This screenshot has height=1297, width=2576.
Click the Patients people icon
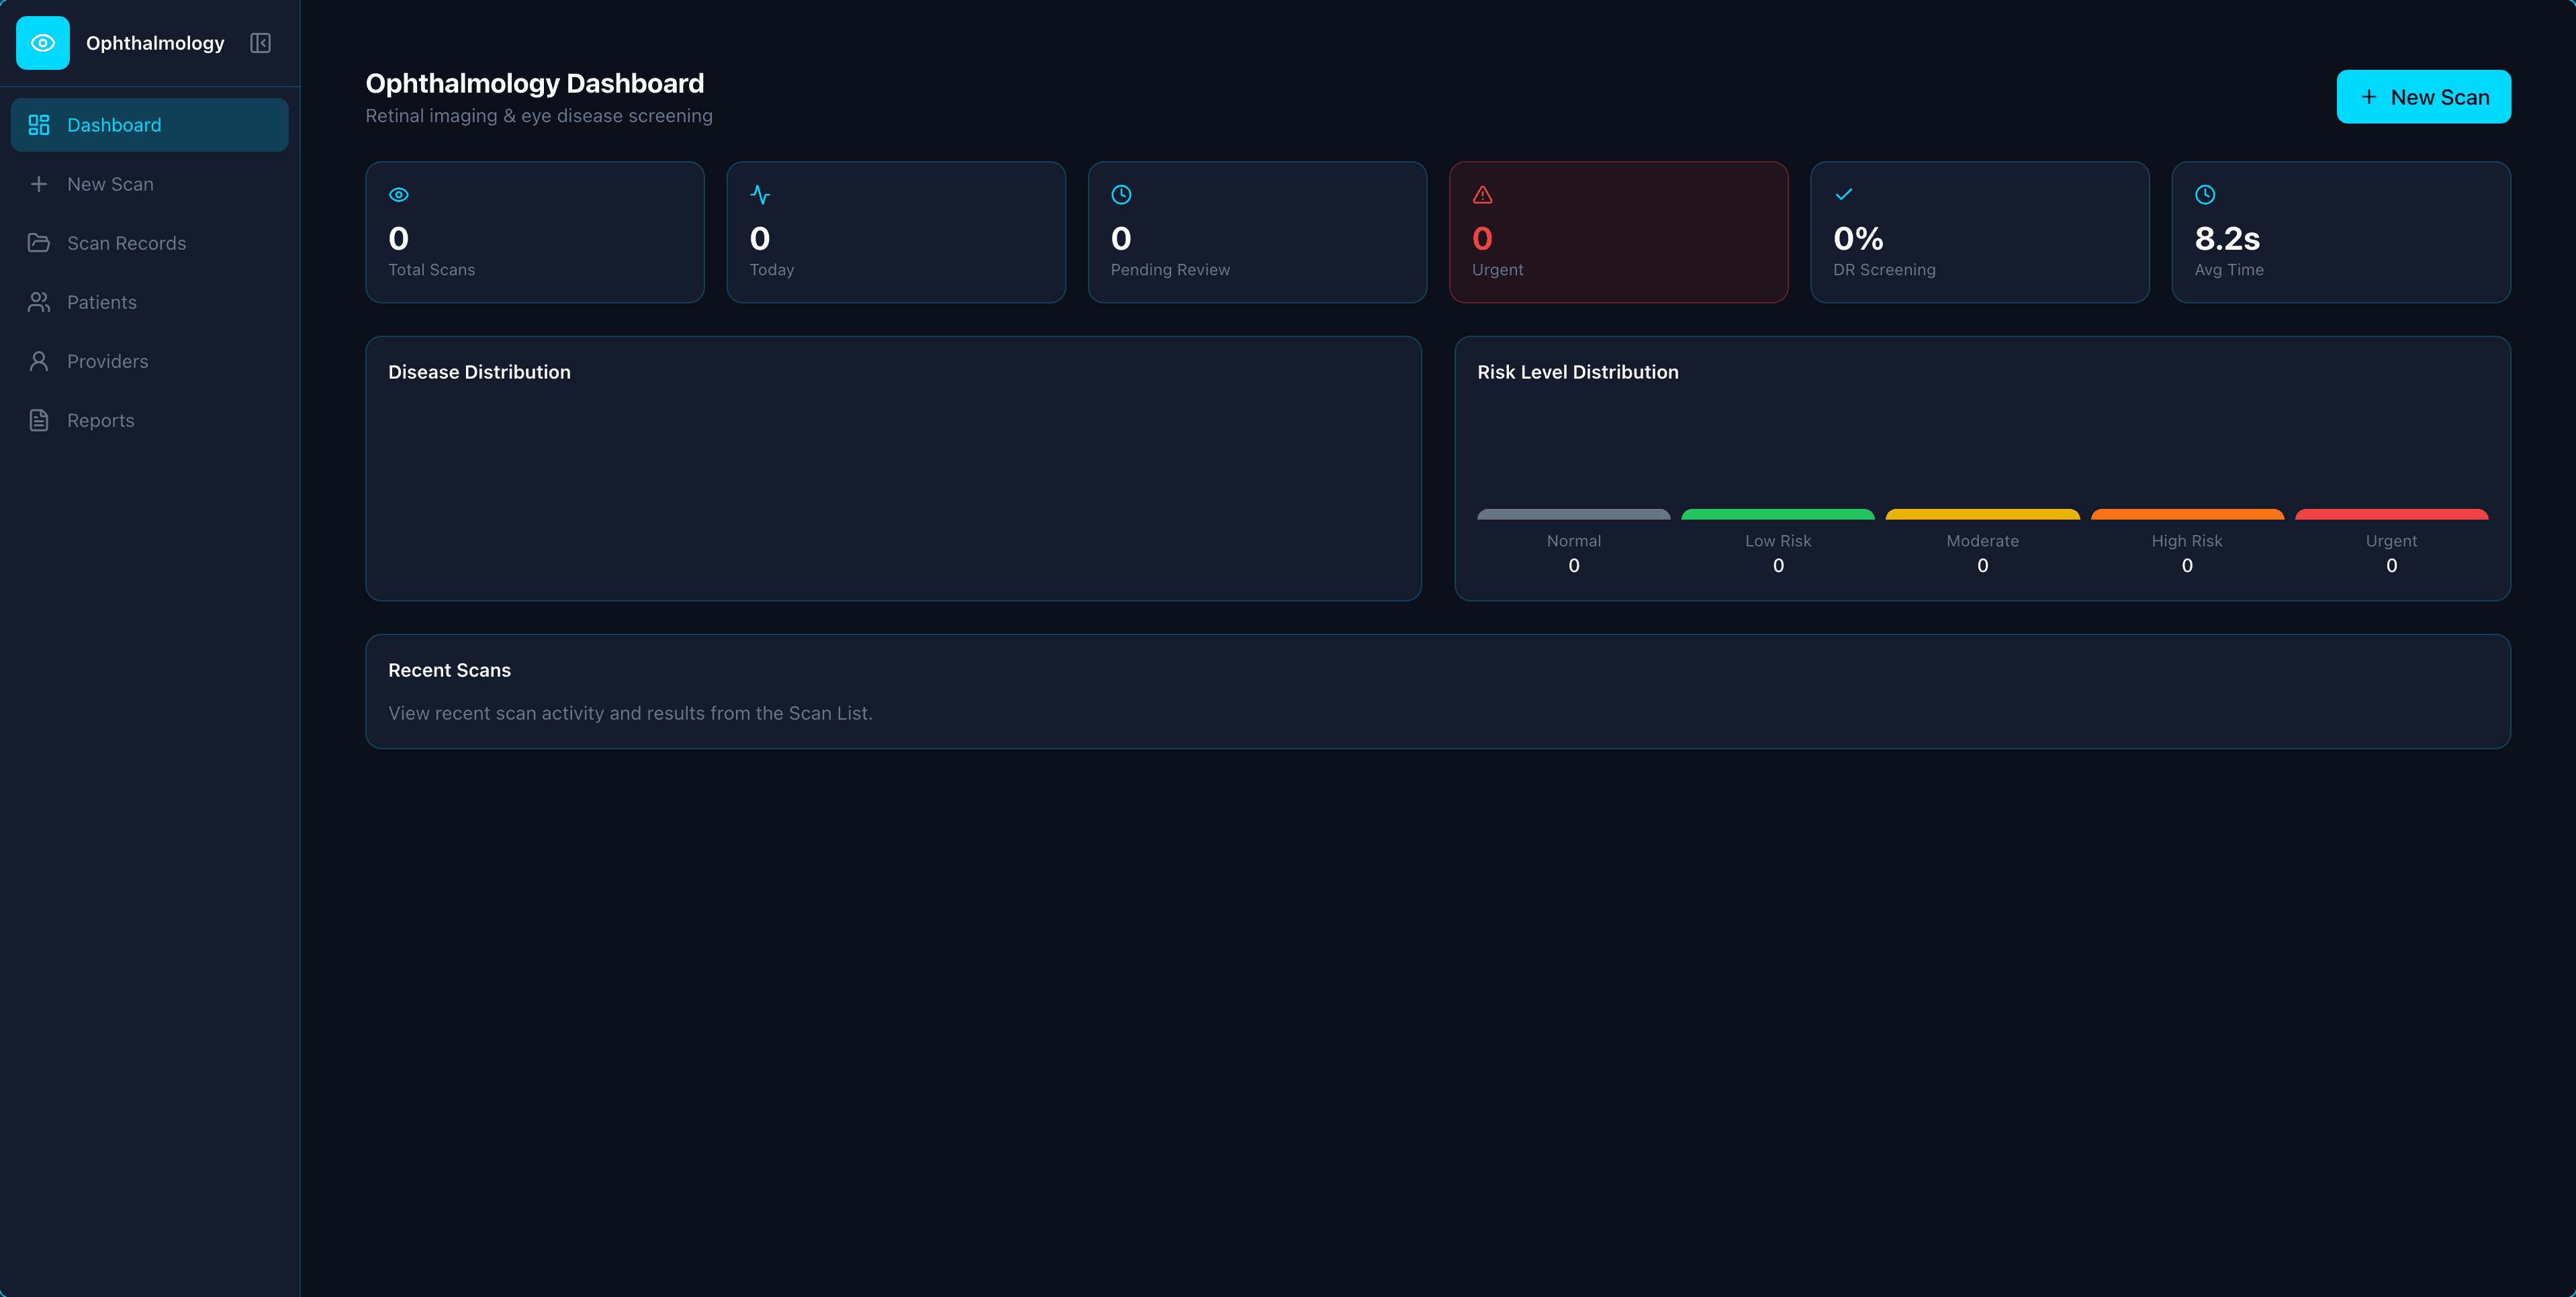[x=39, y=302]
